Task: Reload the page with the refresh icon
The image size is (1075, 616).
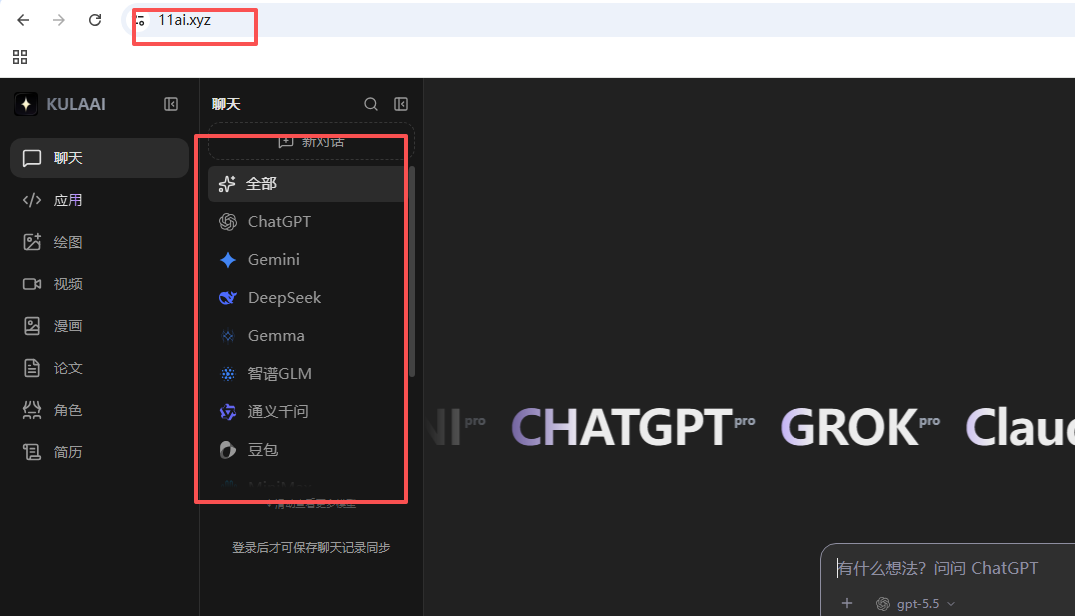Action: click(x=95, y=20)
